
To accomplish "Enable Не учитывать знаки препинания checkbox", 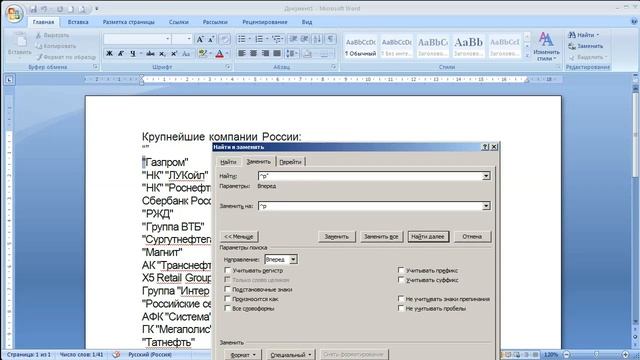I will 401,299.
